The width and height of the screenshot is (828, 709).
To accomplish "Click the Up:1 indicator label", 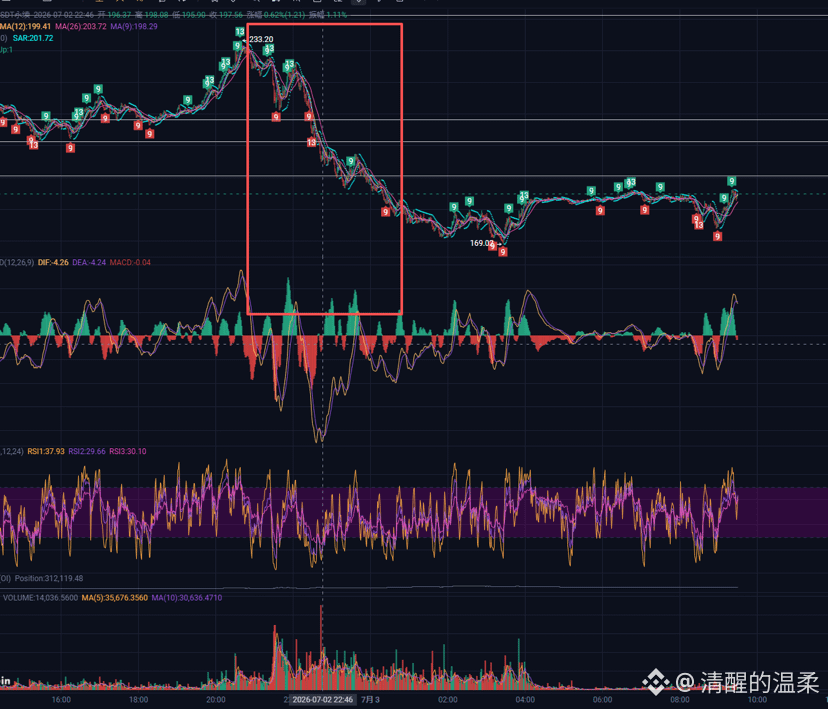I will point(6,50).
